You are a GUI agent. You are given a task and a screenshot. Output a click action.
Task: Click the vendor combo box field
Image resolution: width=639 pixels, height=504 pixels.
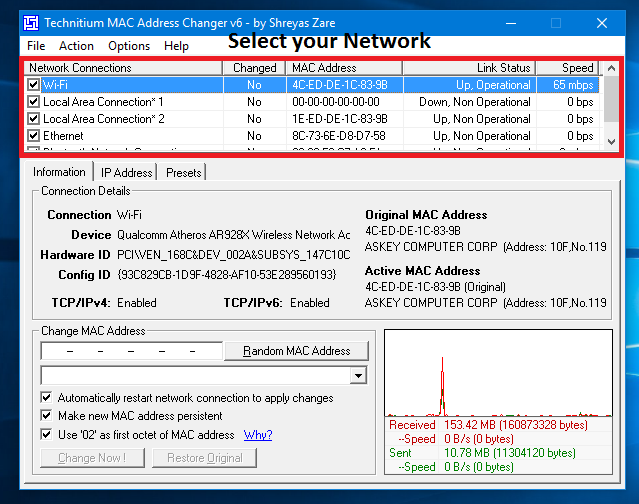[196, 375]
